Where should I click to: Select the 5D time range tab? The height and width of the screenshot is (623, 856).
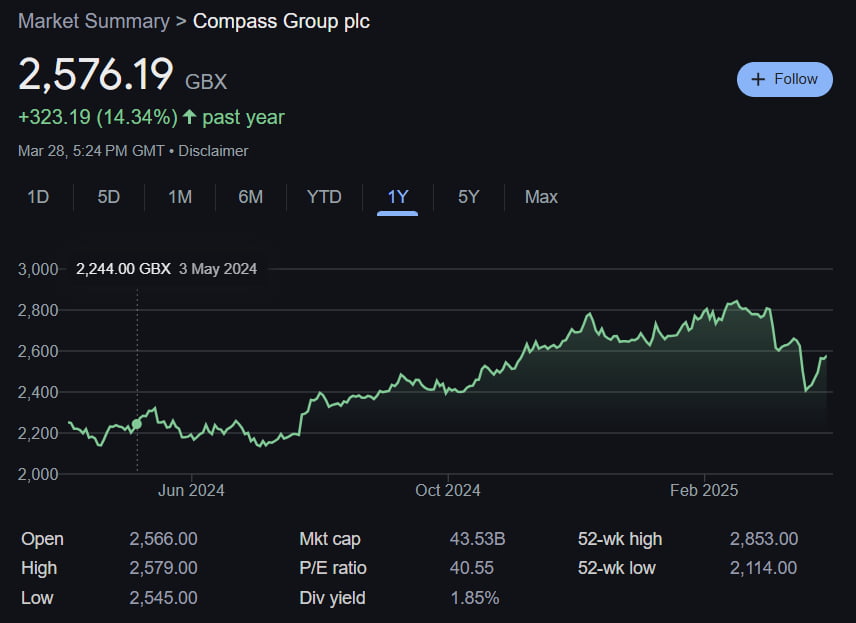(108, 197)
